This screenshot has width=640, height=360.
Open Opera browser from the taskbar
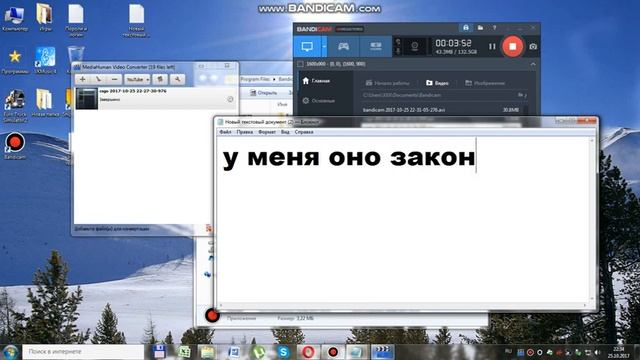point(308,351)
